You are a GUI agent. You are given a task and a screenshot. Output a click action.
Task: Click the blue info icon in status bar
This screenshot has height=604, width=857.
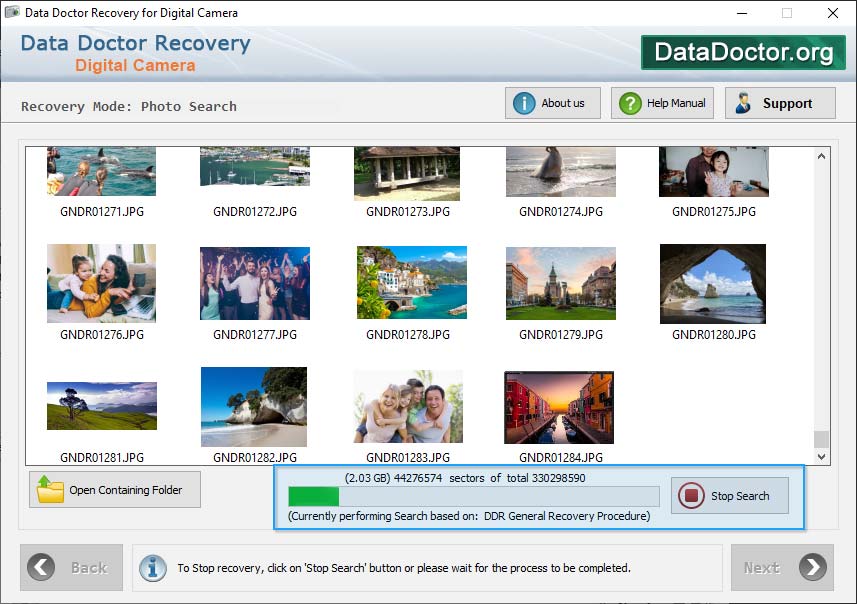tap(153, 567)
